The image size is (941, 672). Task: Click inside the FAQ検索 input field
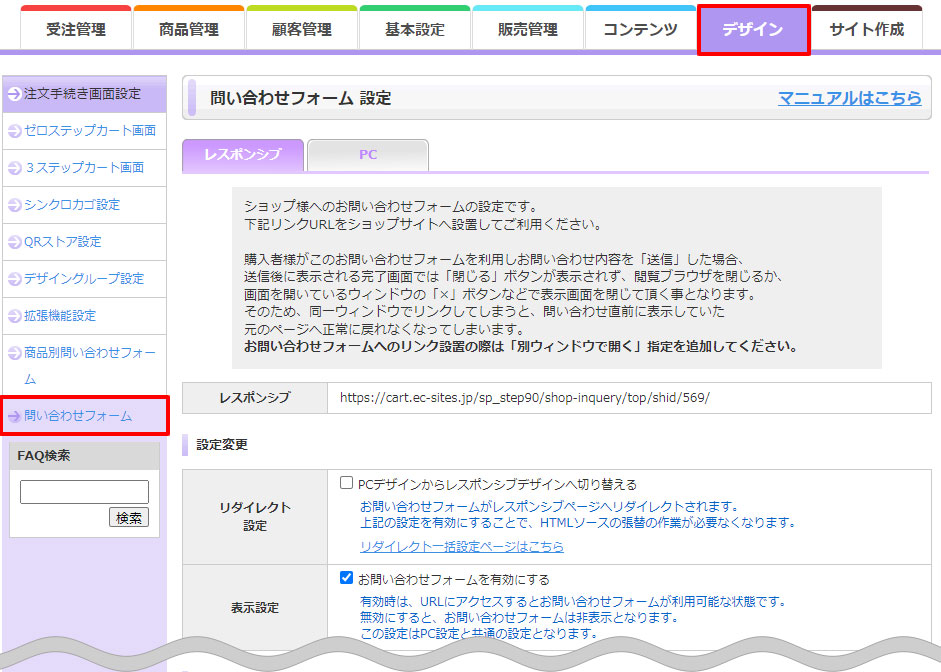pos(84,491)
